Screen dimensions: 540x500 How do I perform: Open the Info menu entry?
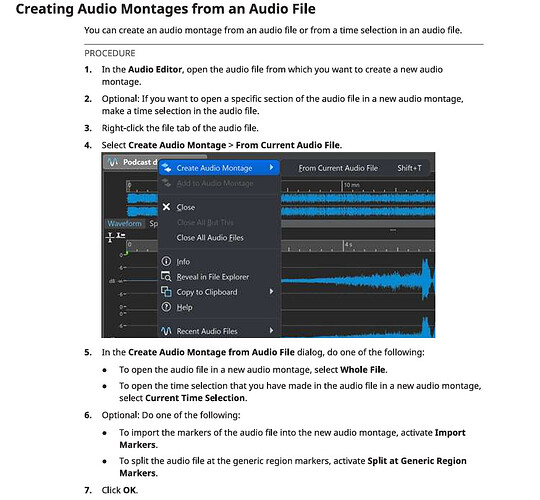point(219,262)
